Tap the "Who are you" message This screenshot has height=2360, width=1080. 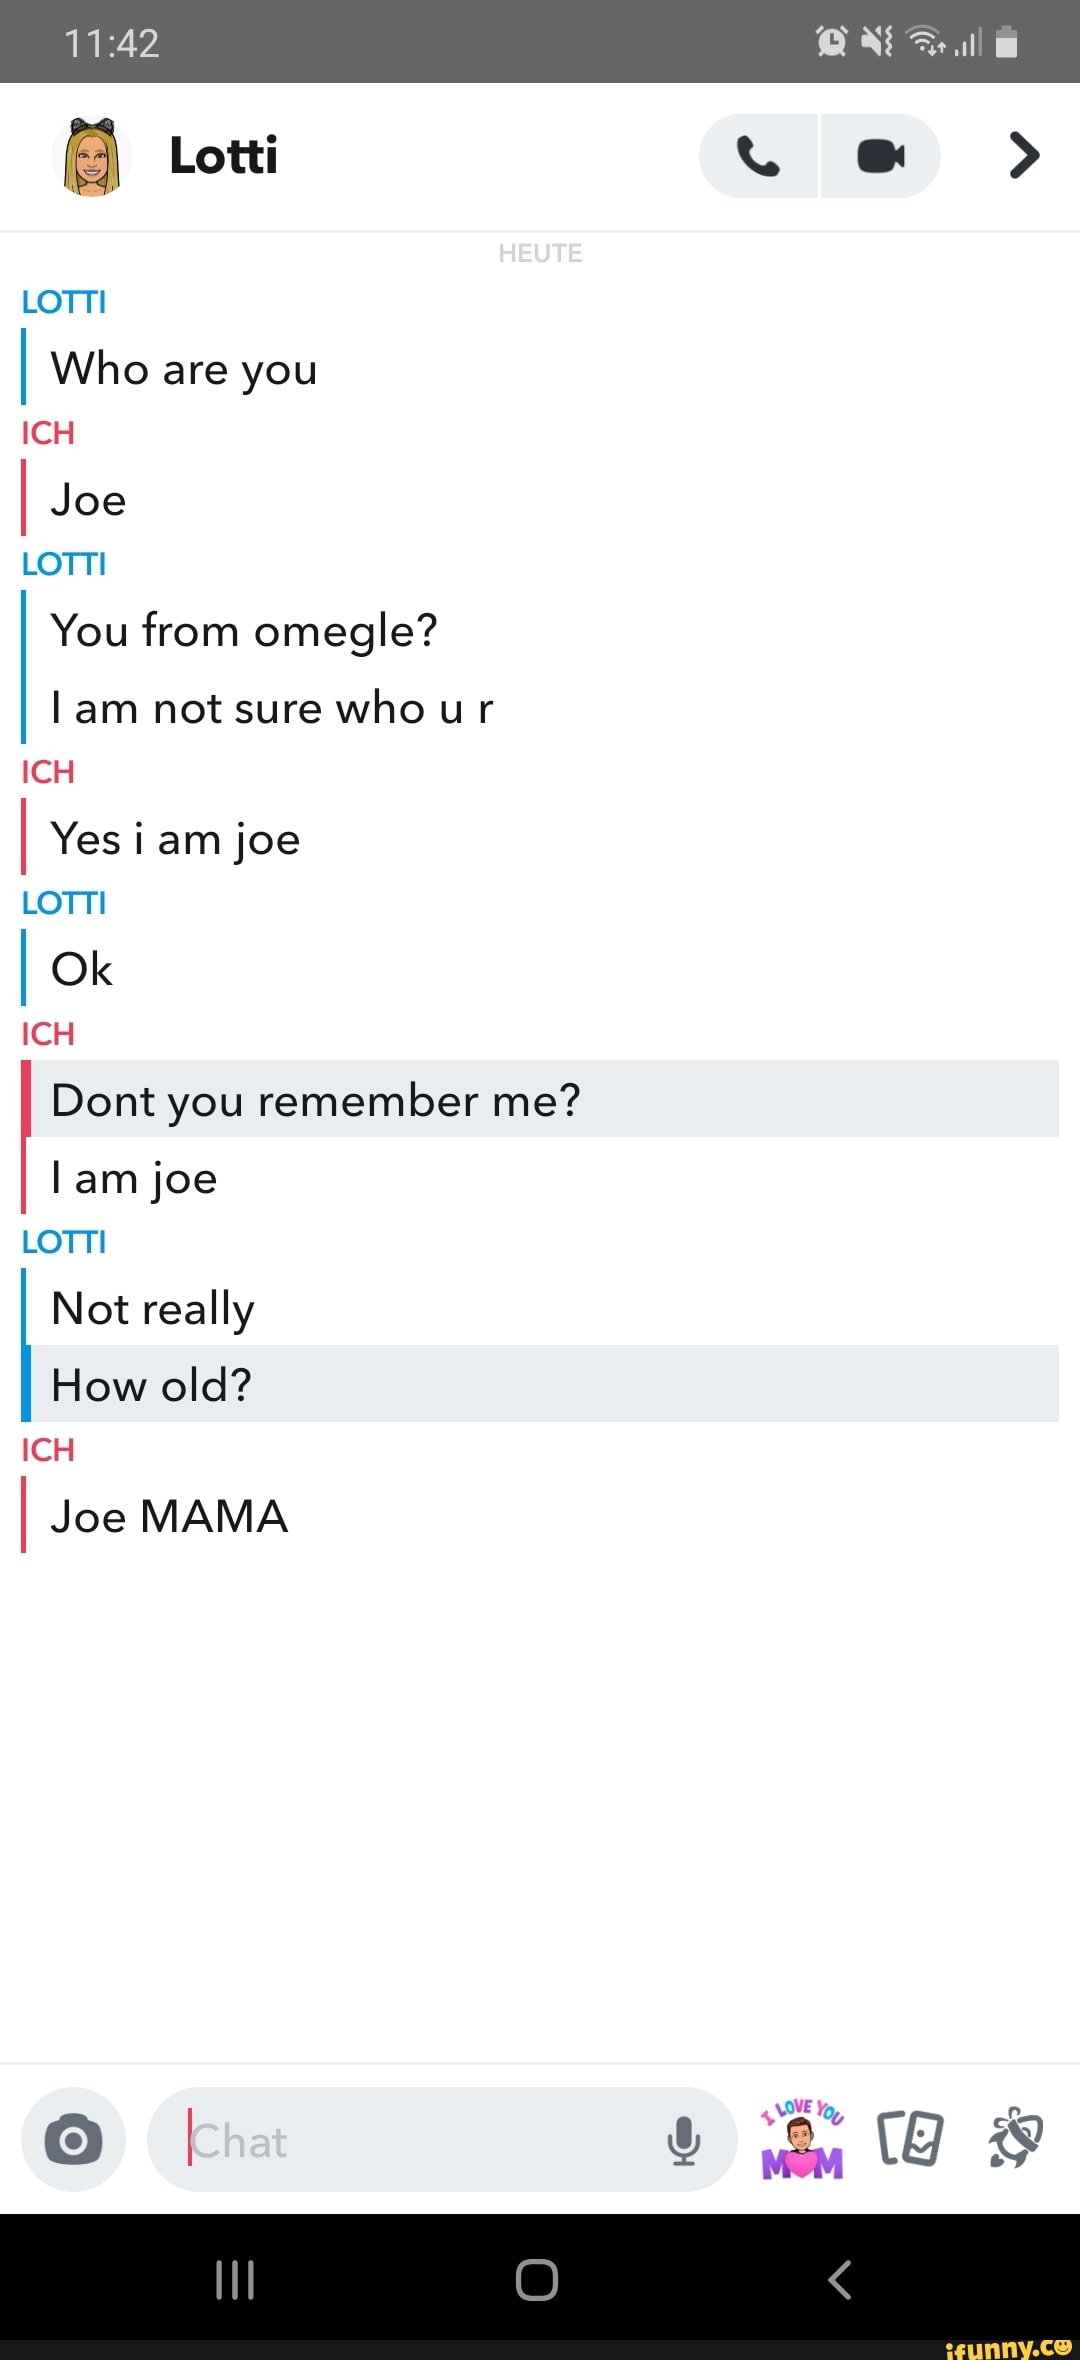(185, 369)
